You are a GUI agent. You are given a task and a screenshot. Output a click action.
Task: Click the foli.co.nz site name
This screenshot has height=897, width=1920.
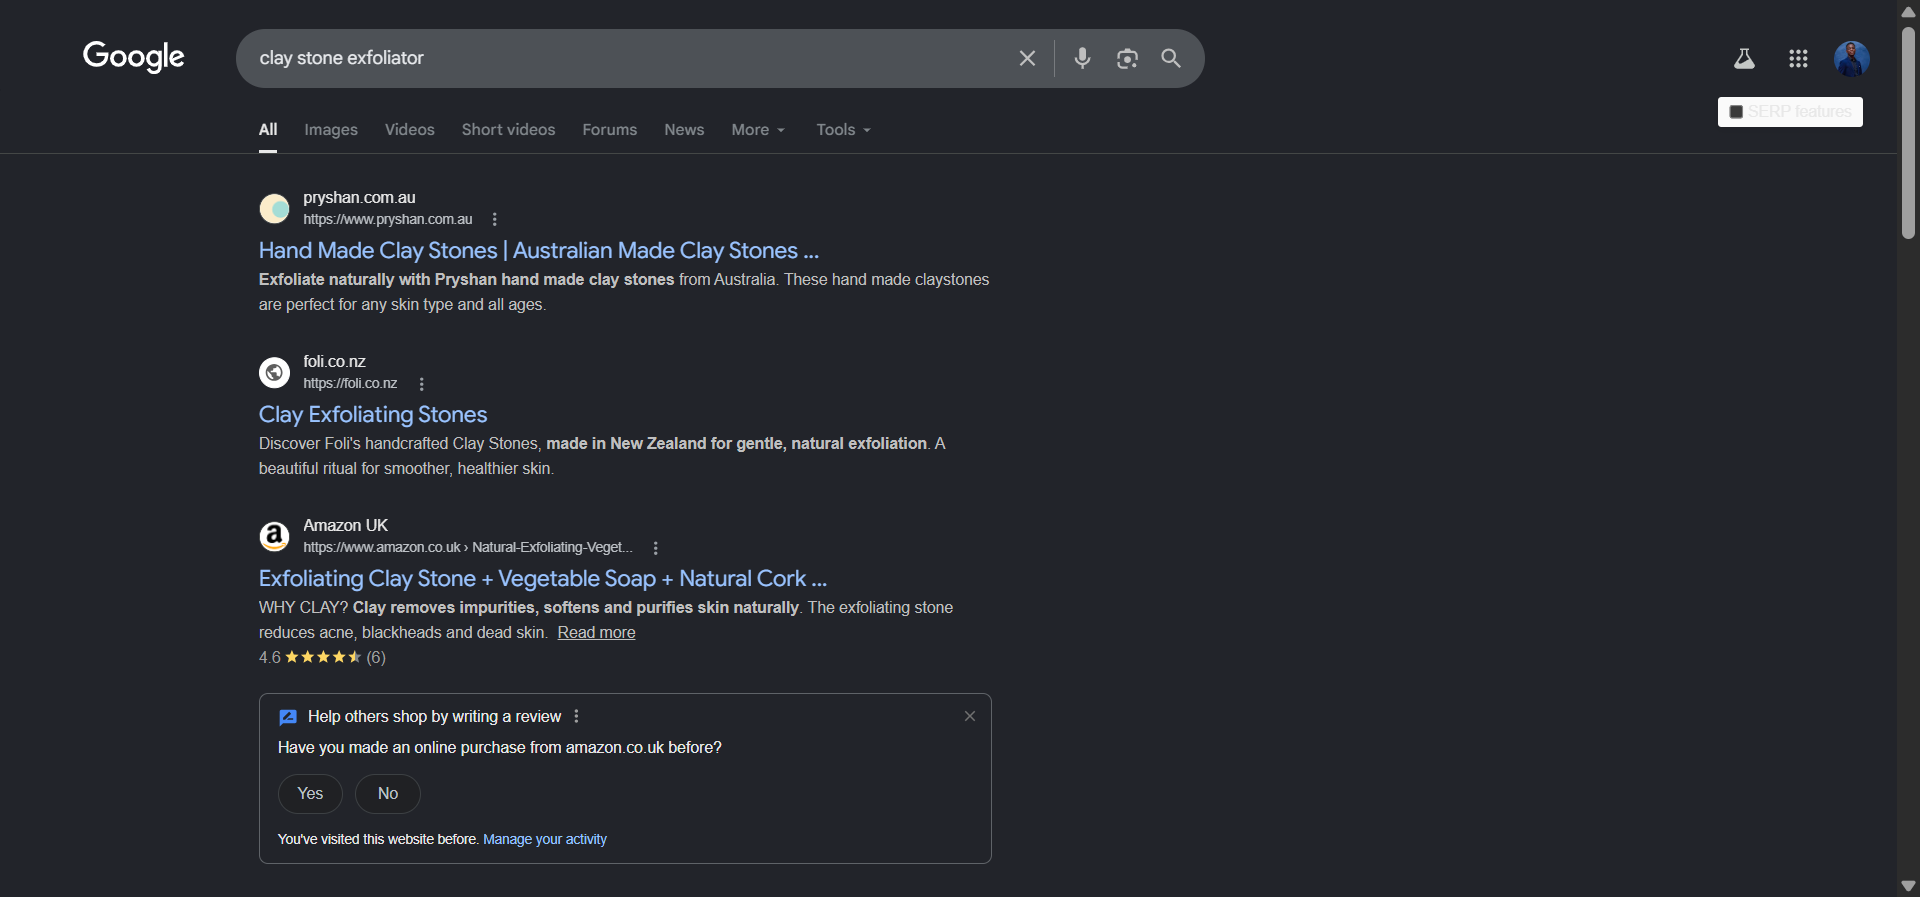(334, 361)
